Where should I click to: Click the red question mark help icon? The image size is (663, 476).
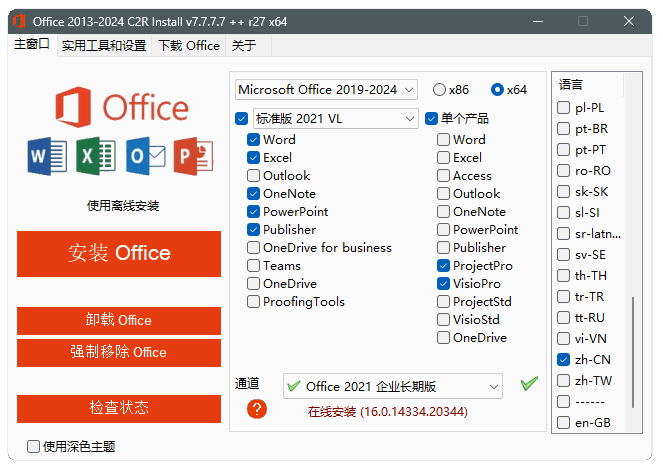257,409
